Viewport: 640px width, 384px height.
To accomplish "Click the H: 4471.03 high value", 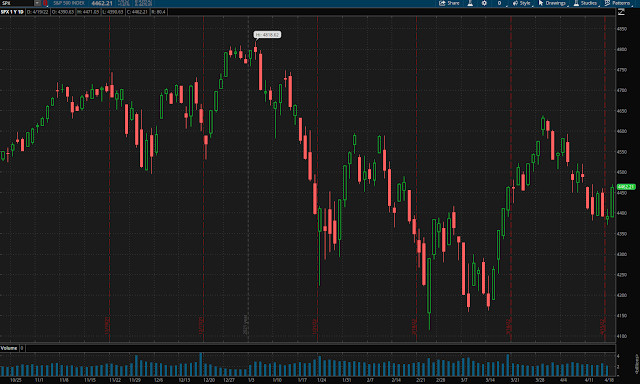I will point(89,12).
